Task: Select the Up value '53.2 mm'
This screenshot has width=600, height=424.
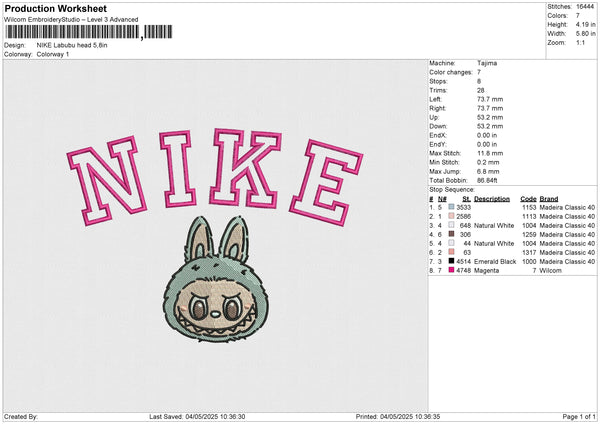Action: 490,117
